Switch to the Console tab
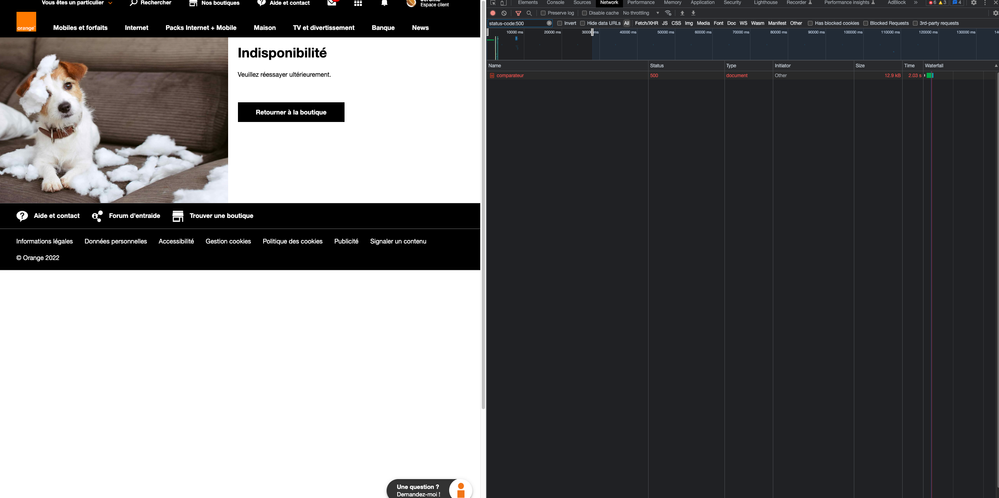Image resolution: width=999 pixels, height=498 pixels. click(555, 3)
